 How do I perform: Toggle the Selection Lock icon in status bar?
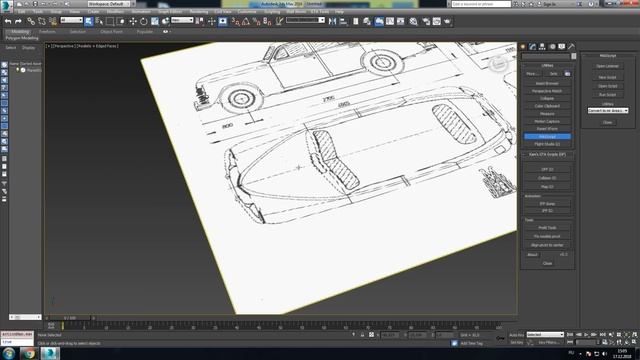pyautogui.click(x=362, y=335)
